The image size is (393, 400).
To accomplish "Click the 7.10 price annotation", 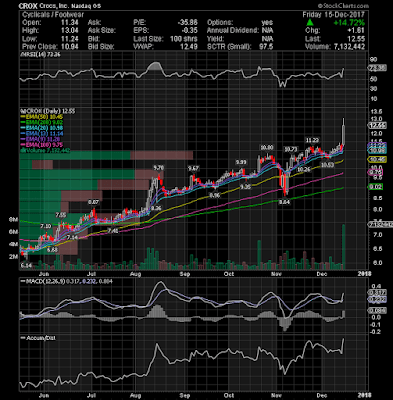I will coord(46,226).
